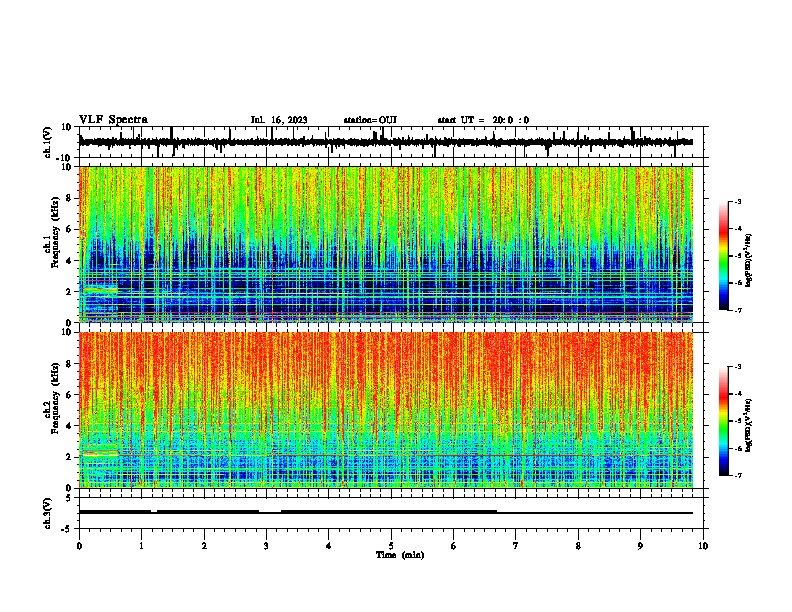This screenshot has width=792, height=612.
Task: Click the log(PSD) label beside ch.1 colorbar
Action: click(749, 261)
